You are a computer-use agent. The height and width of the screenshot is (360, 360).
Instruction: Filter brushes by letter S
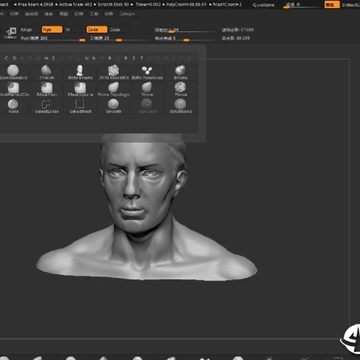pyautogui.click(x=134, y=58)
